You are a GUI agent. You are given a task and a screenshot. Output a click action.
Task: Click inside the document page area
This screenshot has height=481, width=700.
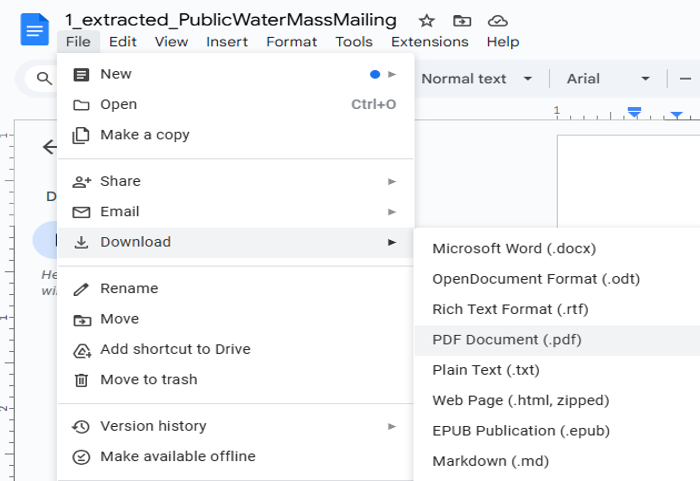click(x=629, y=181)
